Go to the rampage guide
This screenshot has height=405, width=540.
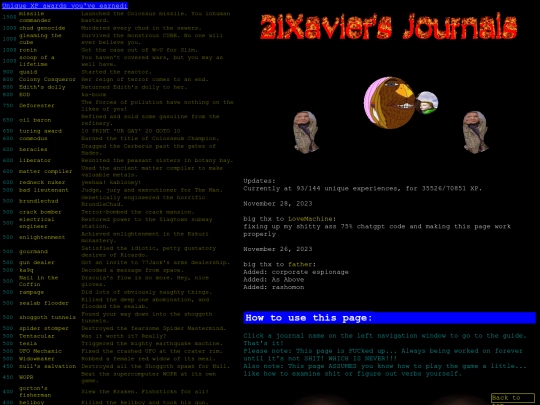click(x=31, y=292)
